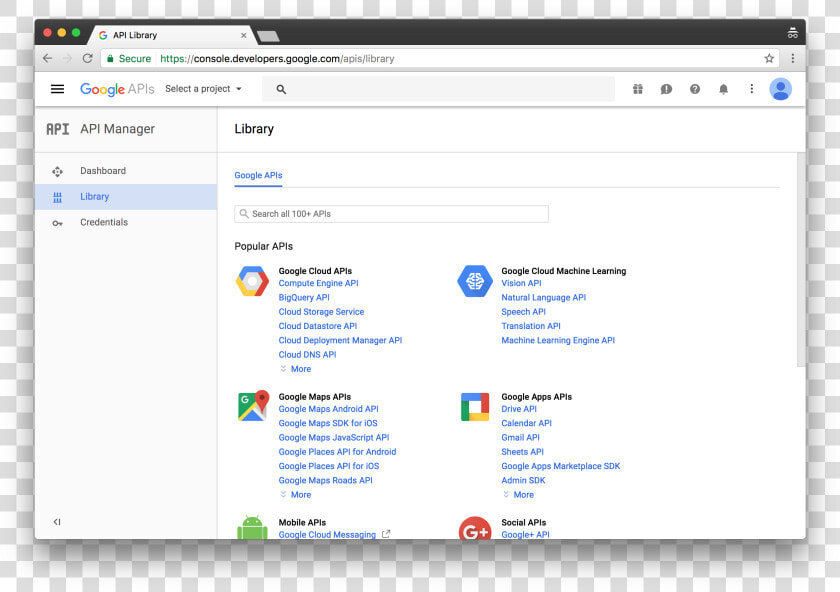Image resolution: width=840 pixels, height=592 pixels.
Task: Open the Vision API link
Action: tap(521, 283)
